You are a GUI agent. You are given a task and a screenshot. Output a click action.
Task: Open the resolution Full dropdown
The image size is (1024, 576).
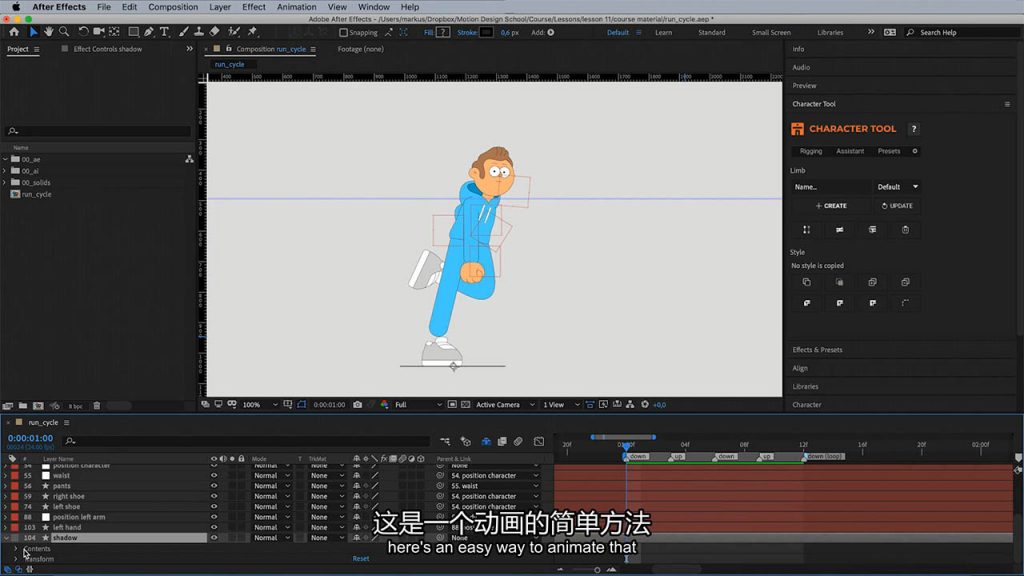pos(418,405)
